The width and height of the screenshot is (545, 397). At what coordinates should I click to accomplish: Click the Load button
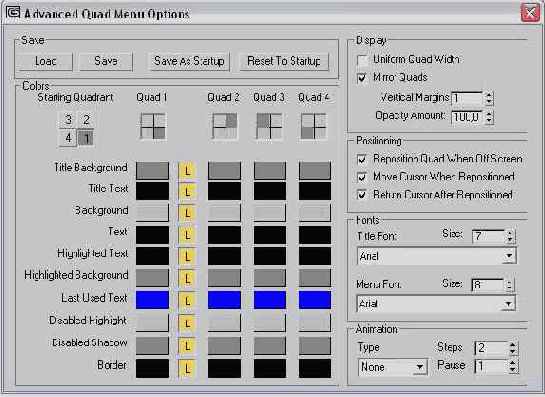[46, 62]
